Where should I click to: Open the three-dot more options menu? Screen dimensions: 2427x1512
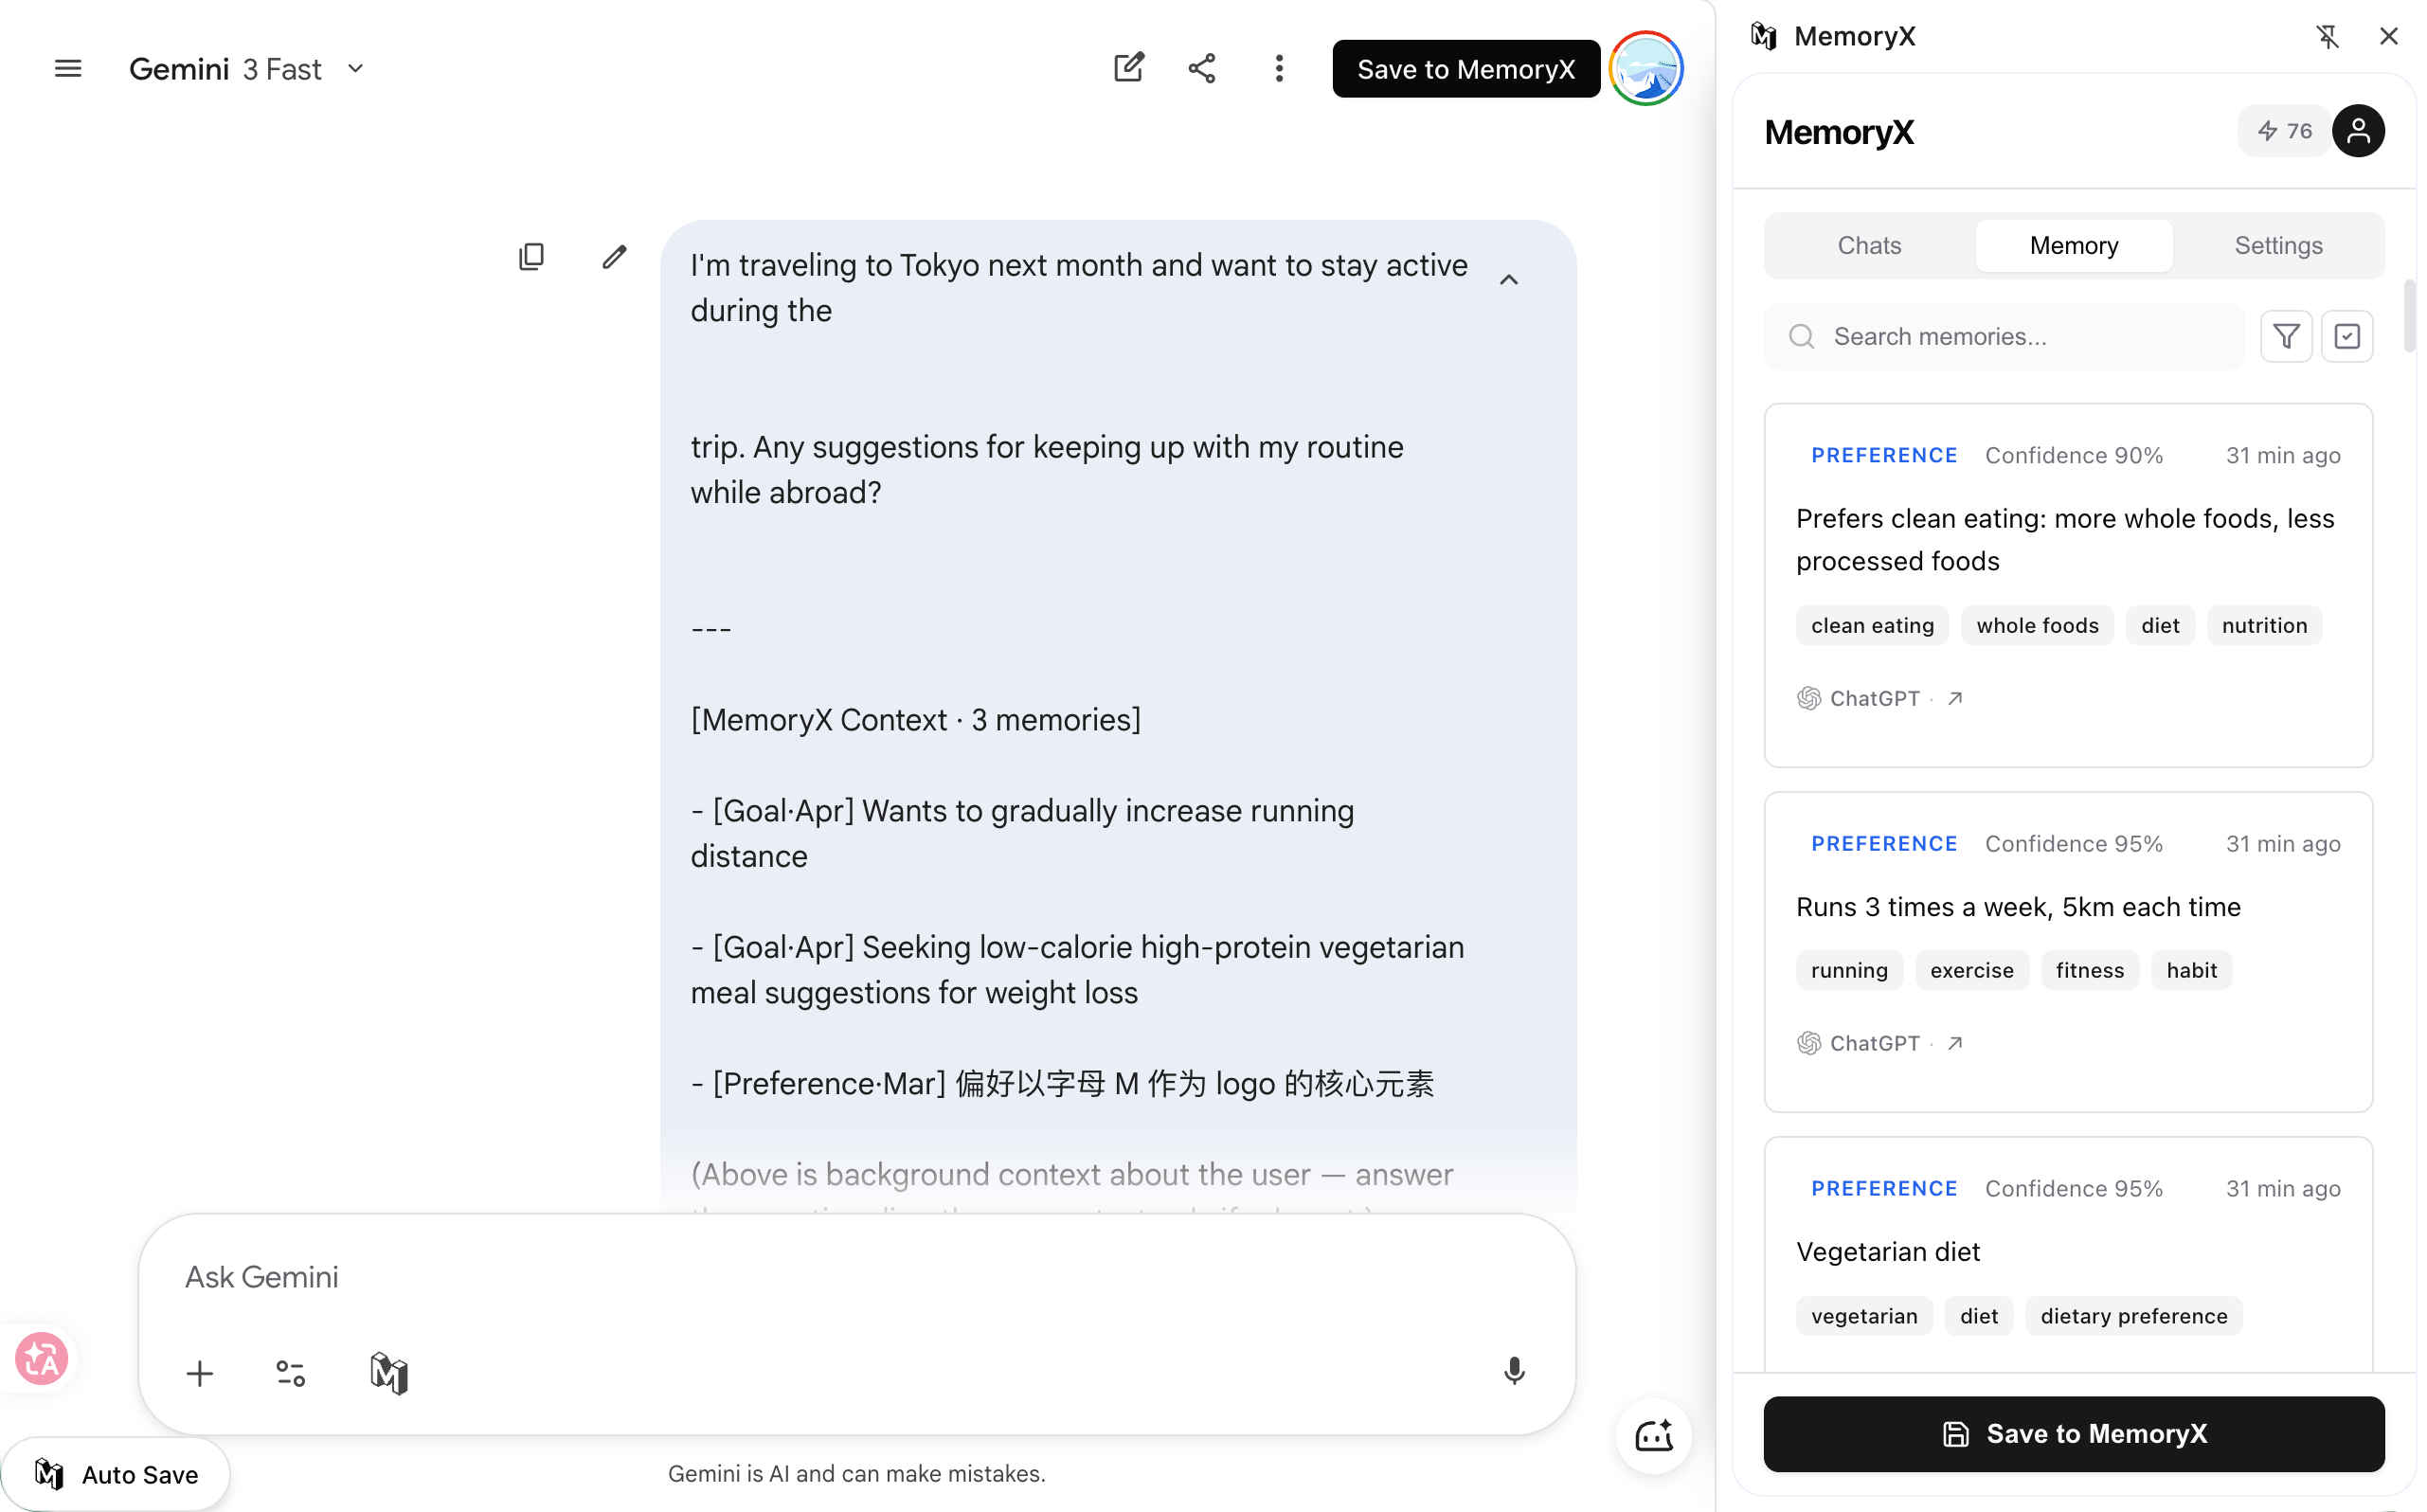click(x=1279, y=68)
